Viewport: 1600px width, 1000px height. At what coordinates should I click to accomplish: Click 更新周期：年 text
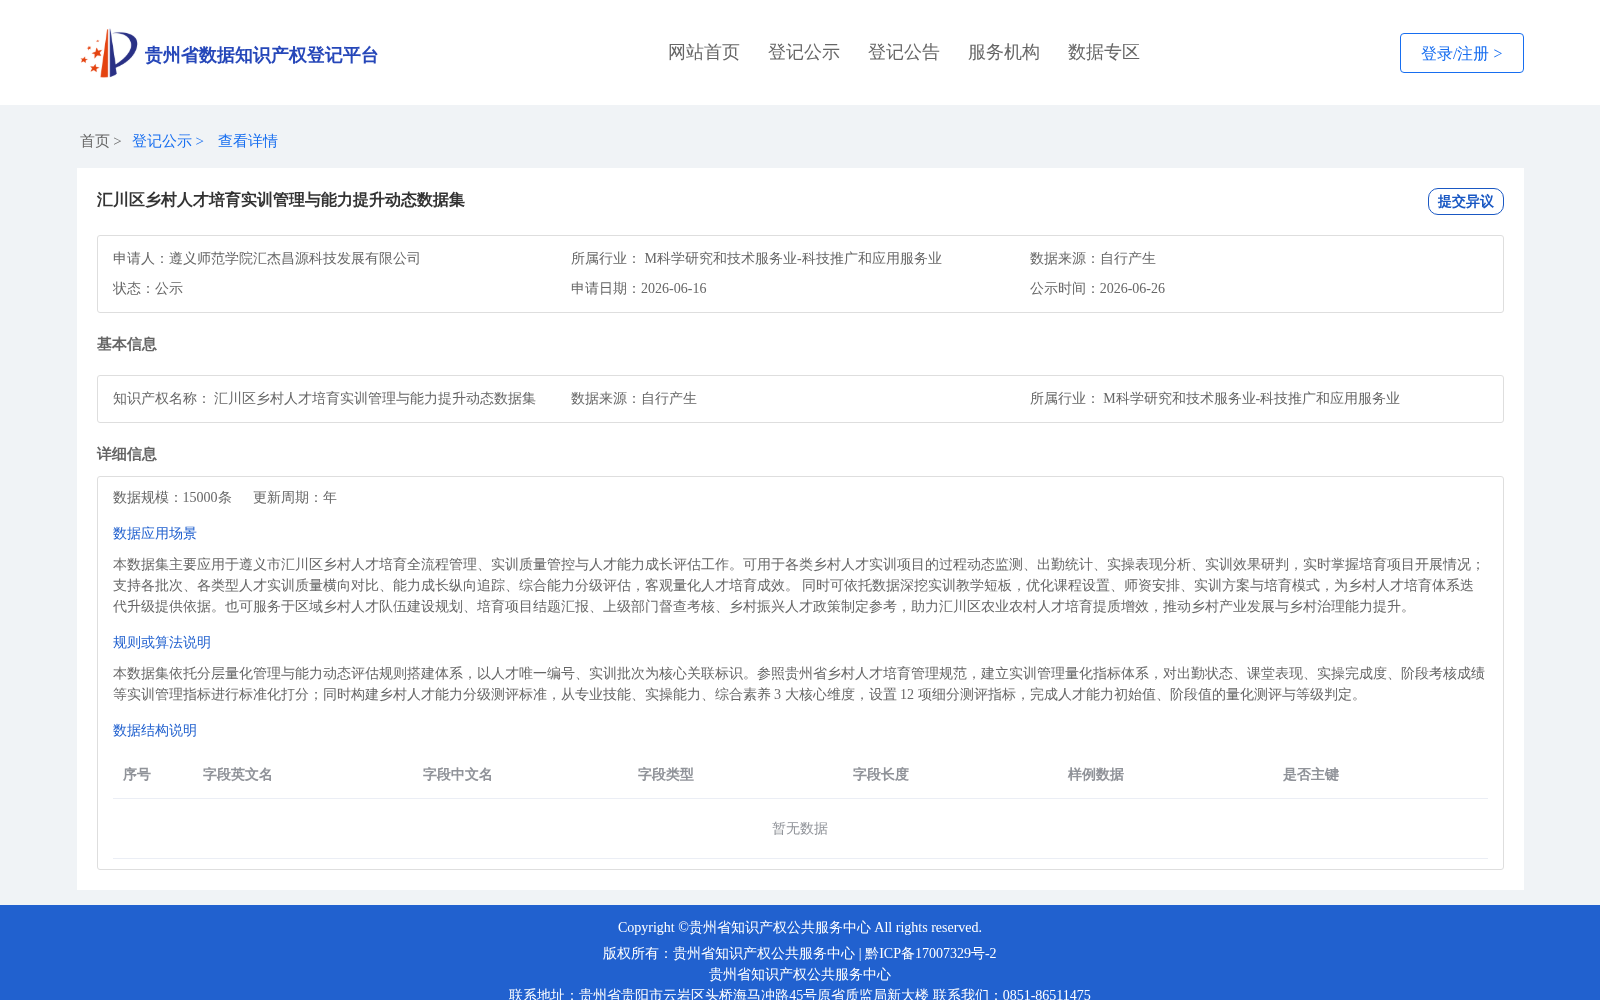295,497
